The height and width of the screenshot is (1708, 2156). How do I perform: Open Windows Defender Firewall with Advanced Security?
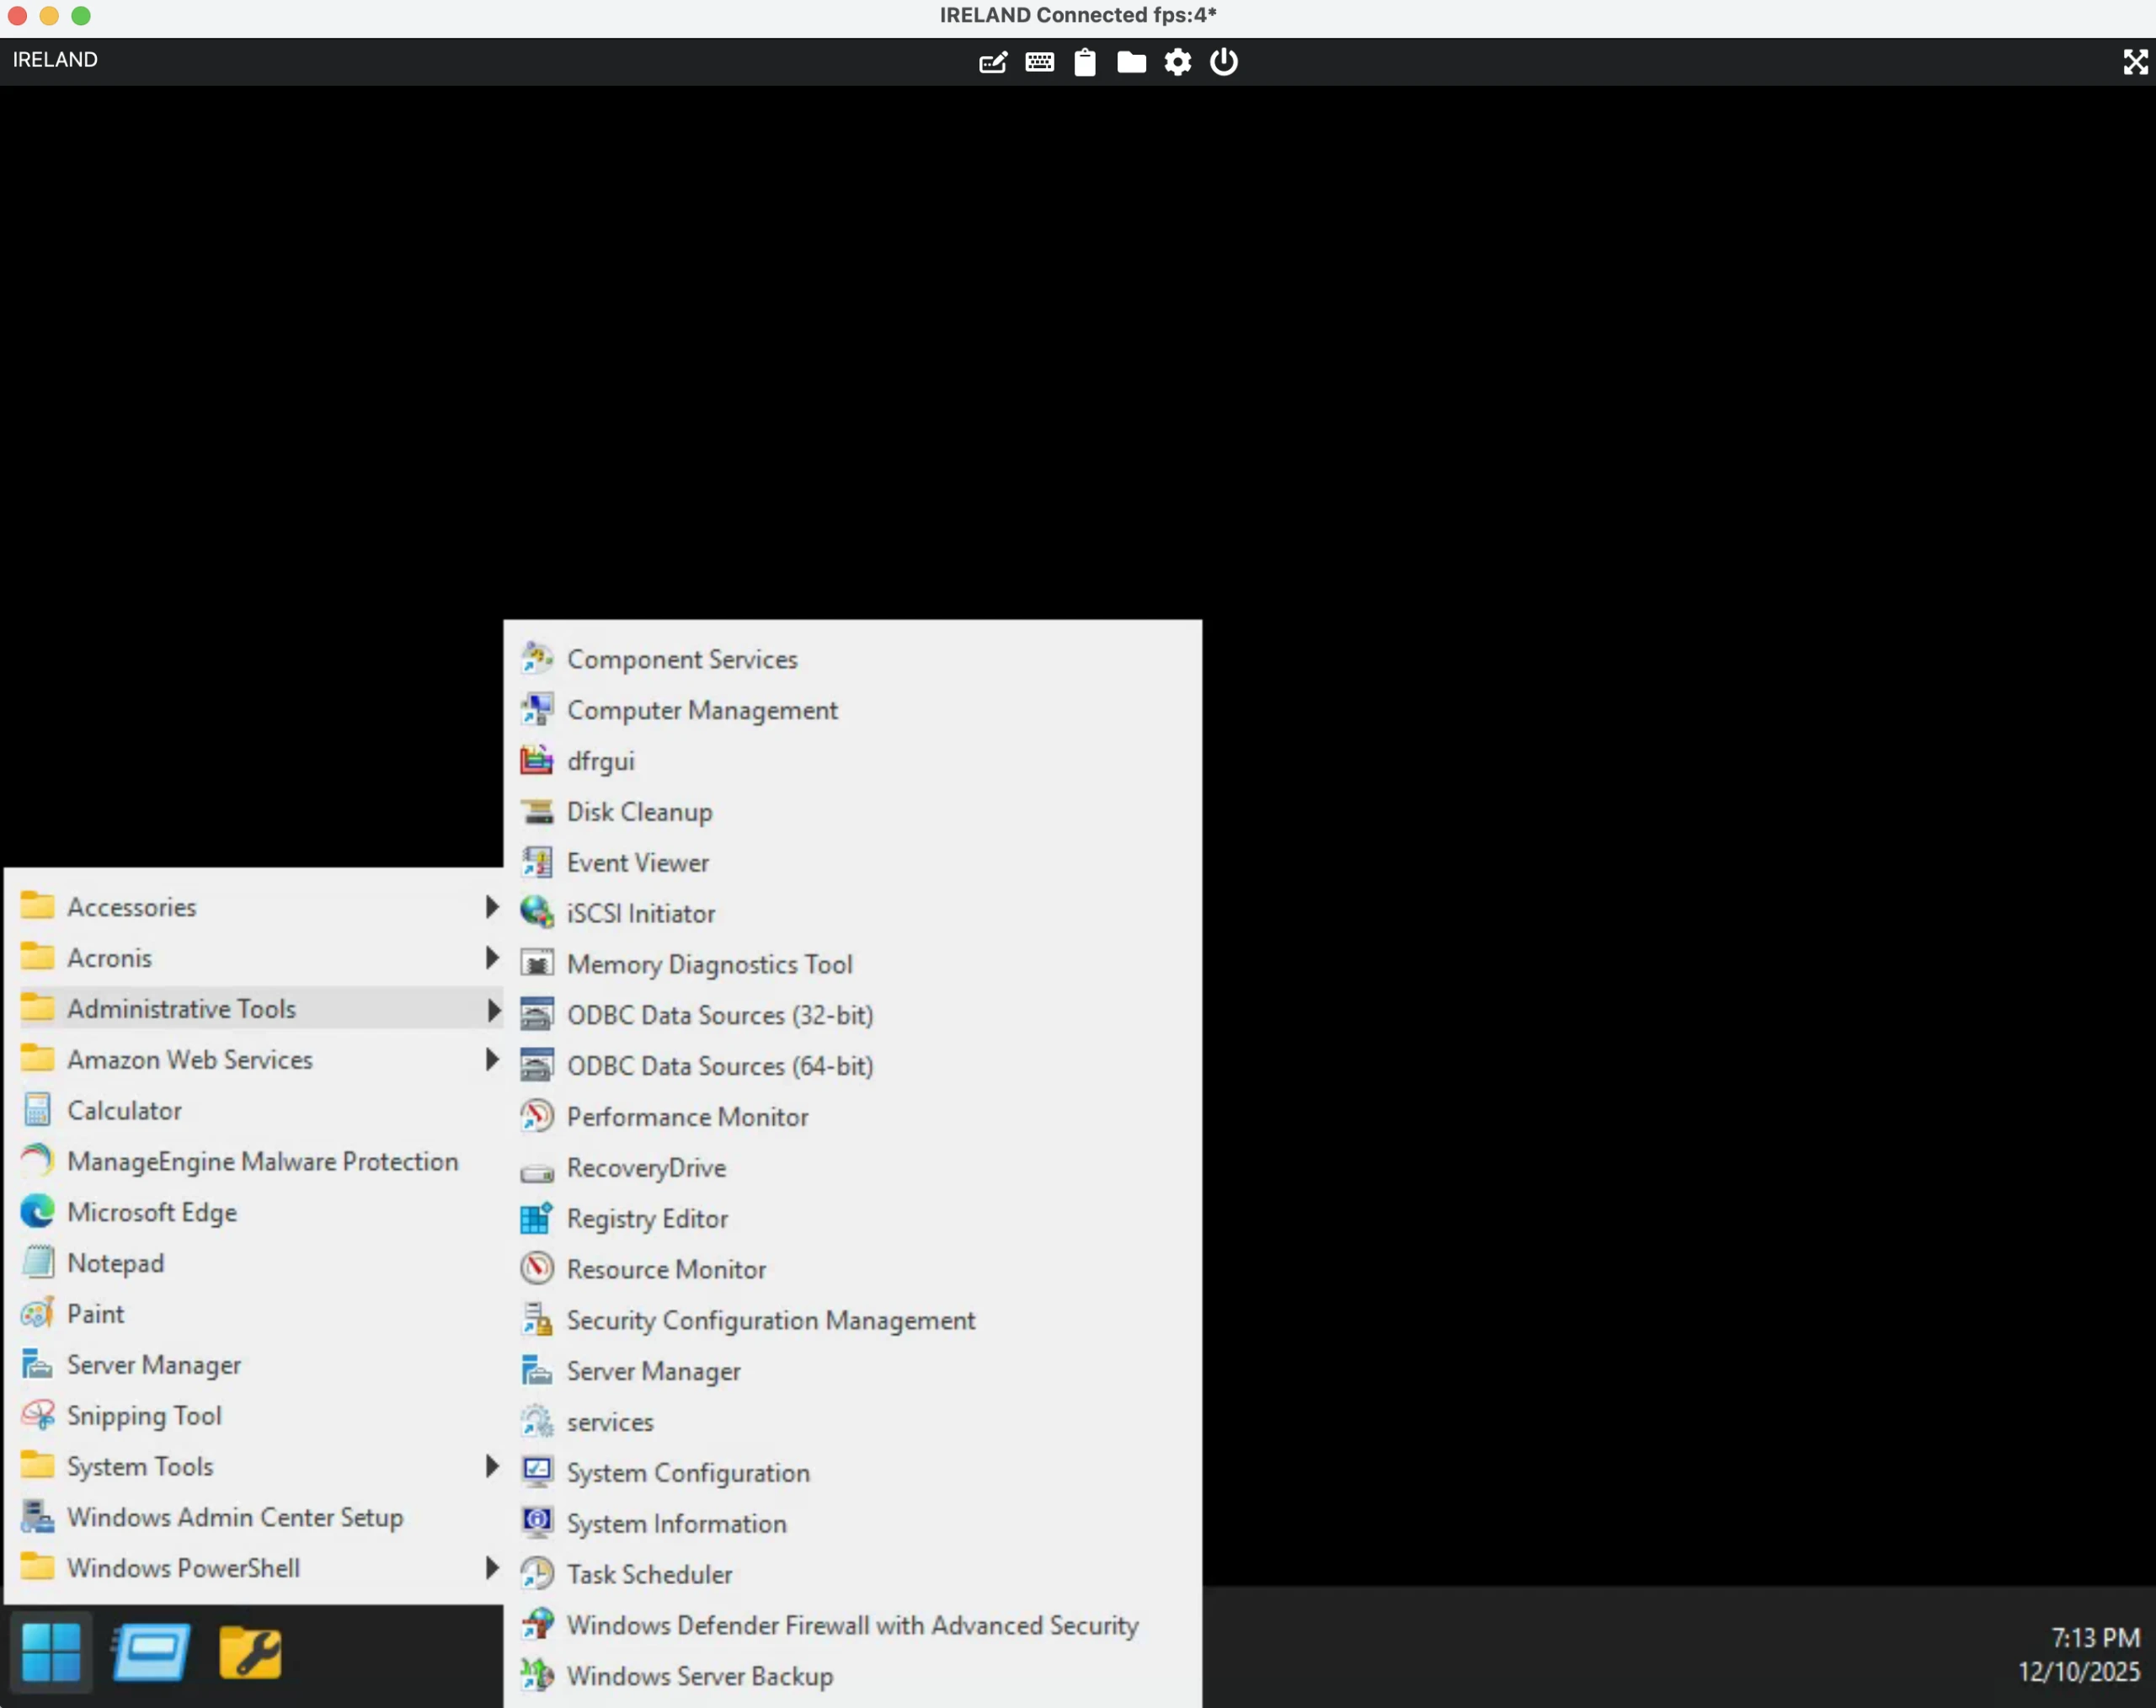click(x=853, y=1625)
